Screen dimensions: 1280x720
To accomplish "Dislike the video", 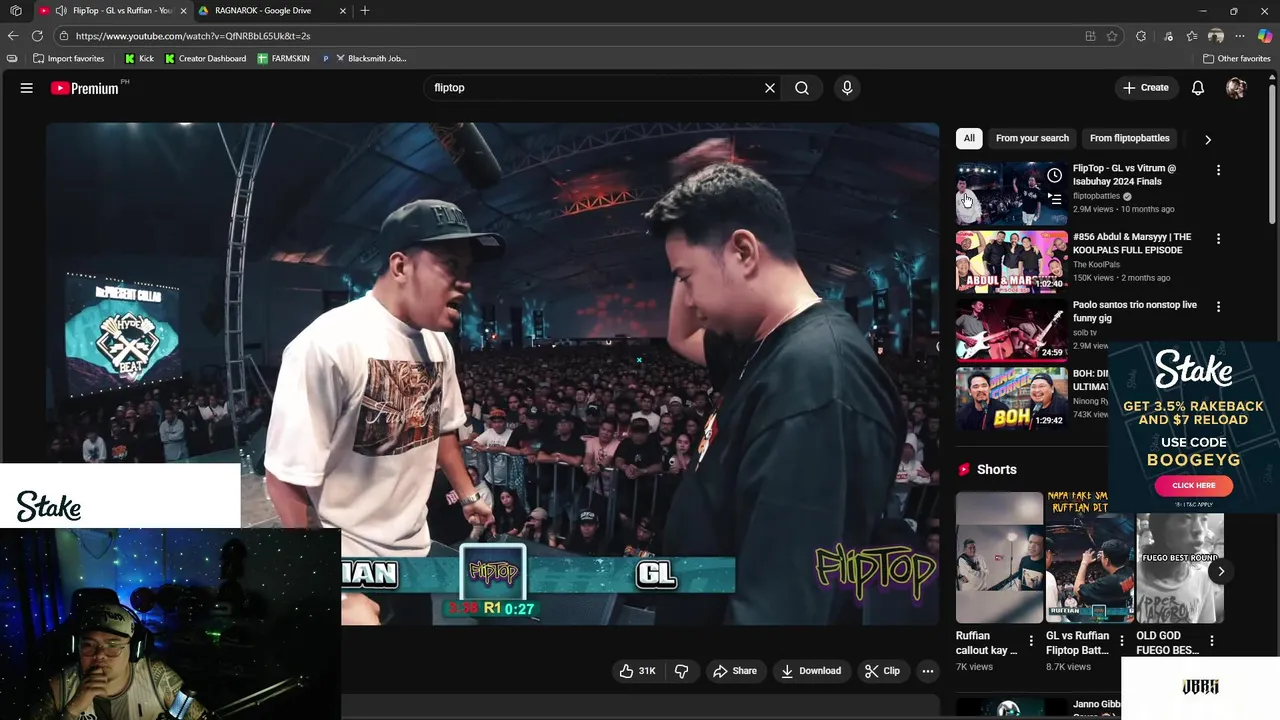I will coord(682,671).
